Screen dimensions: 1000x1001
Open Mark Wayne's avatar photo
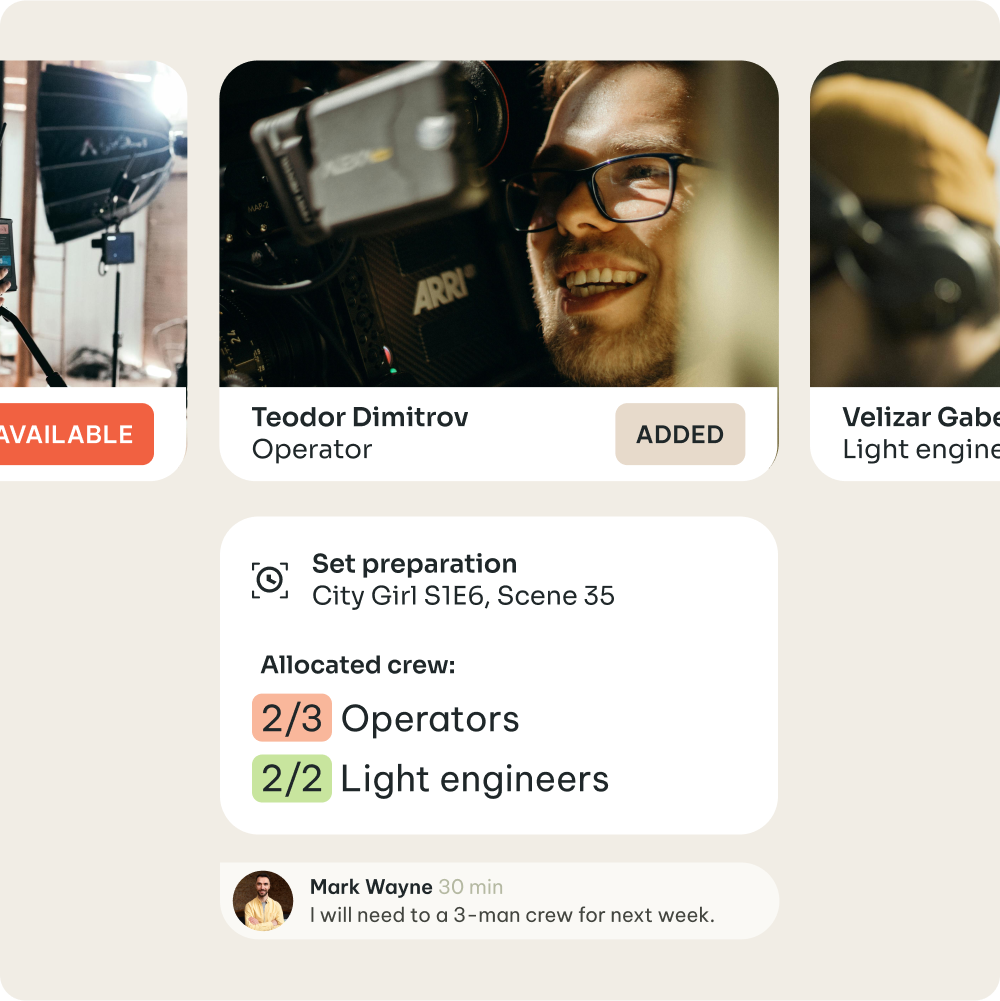[x=263, y=900]
